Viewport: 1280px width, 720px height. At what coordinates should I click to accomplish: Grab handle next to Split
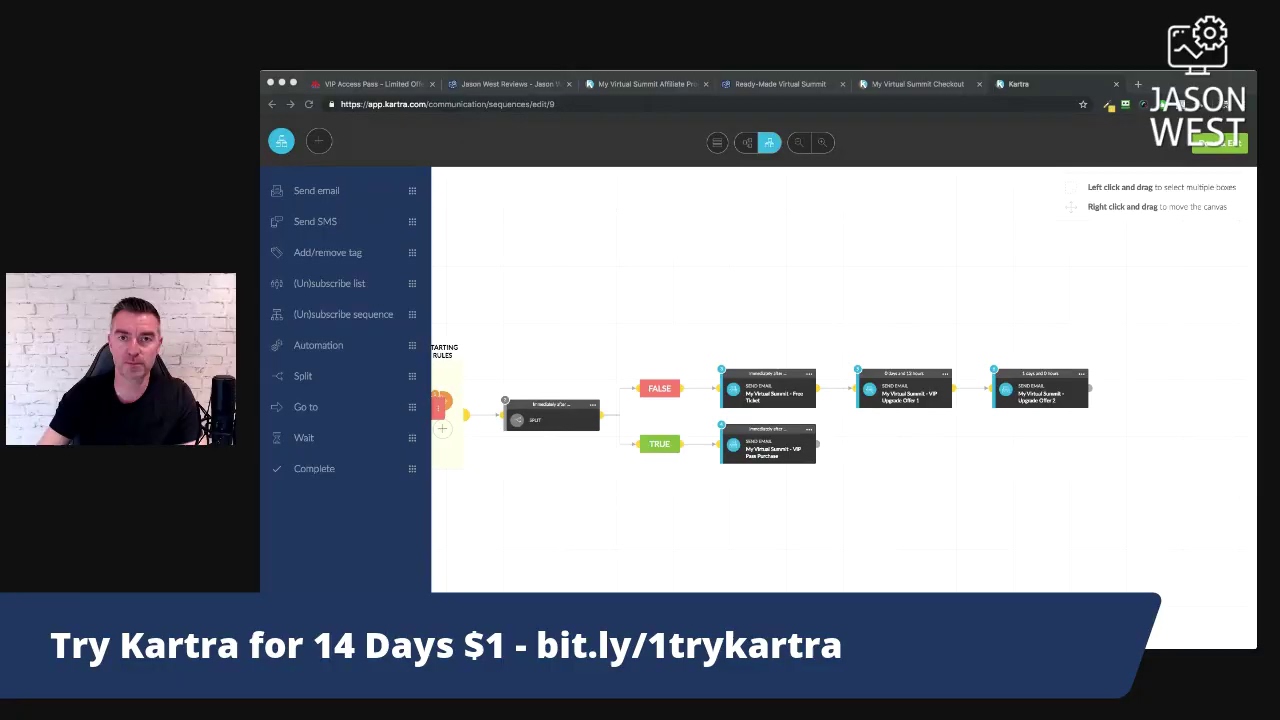pyautogui.click(x=412, y=376)
